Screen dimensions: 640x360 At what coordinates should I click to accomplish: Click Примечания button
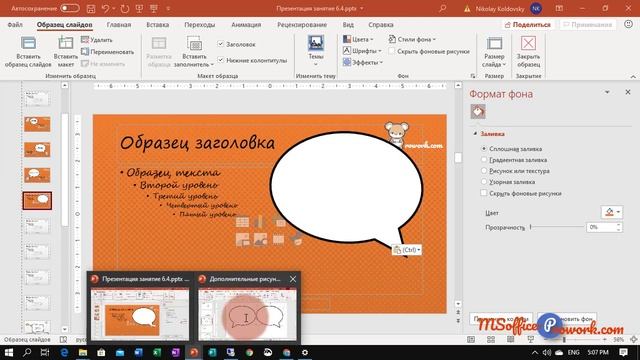point(587,25)
